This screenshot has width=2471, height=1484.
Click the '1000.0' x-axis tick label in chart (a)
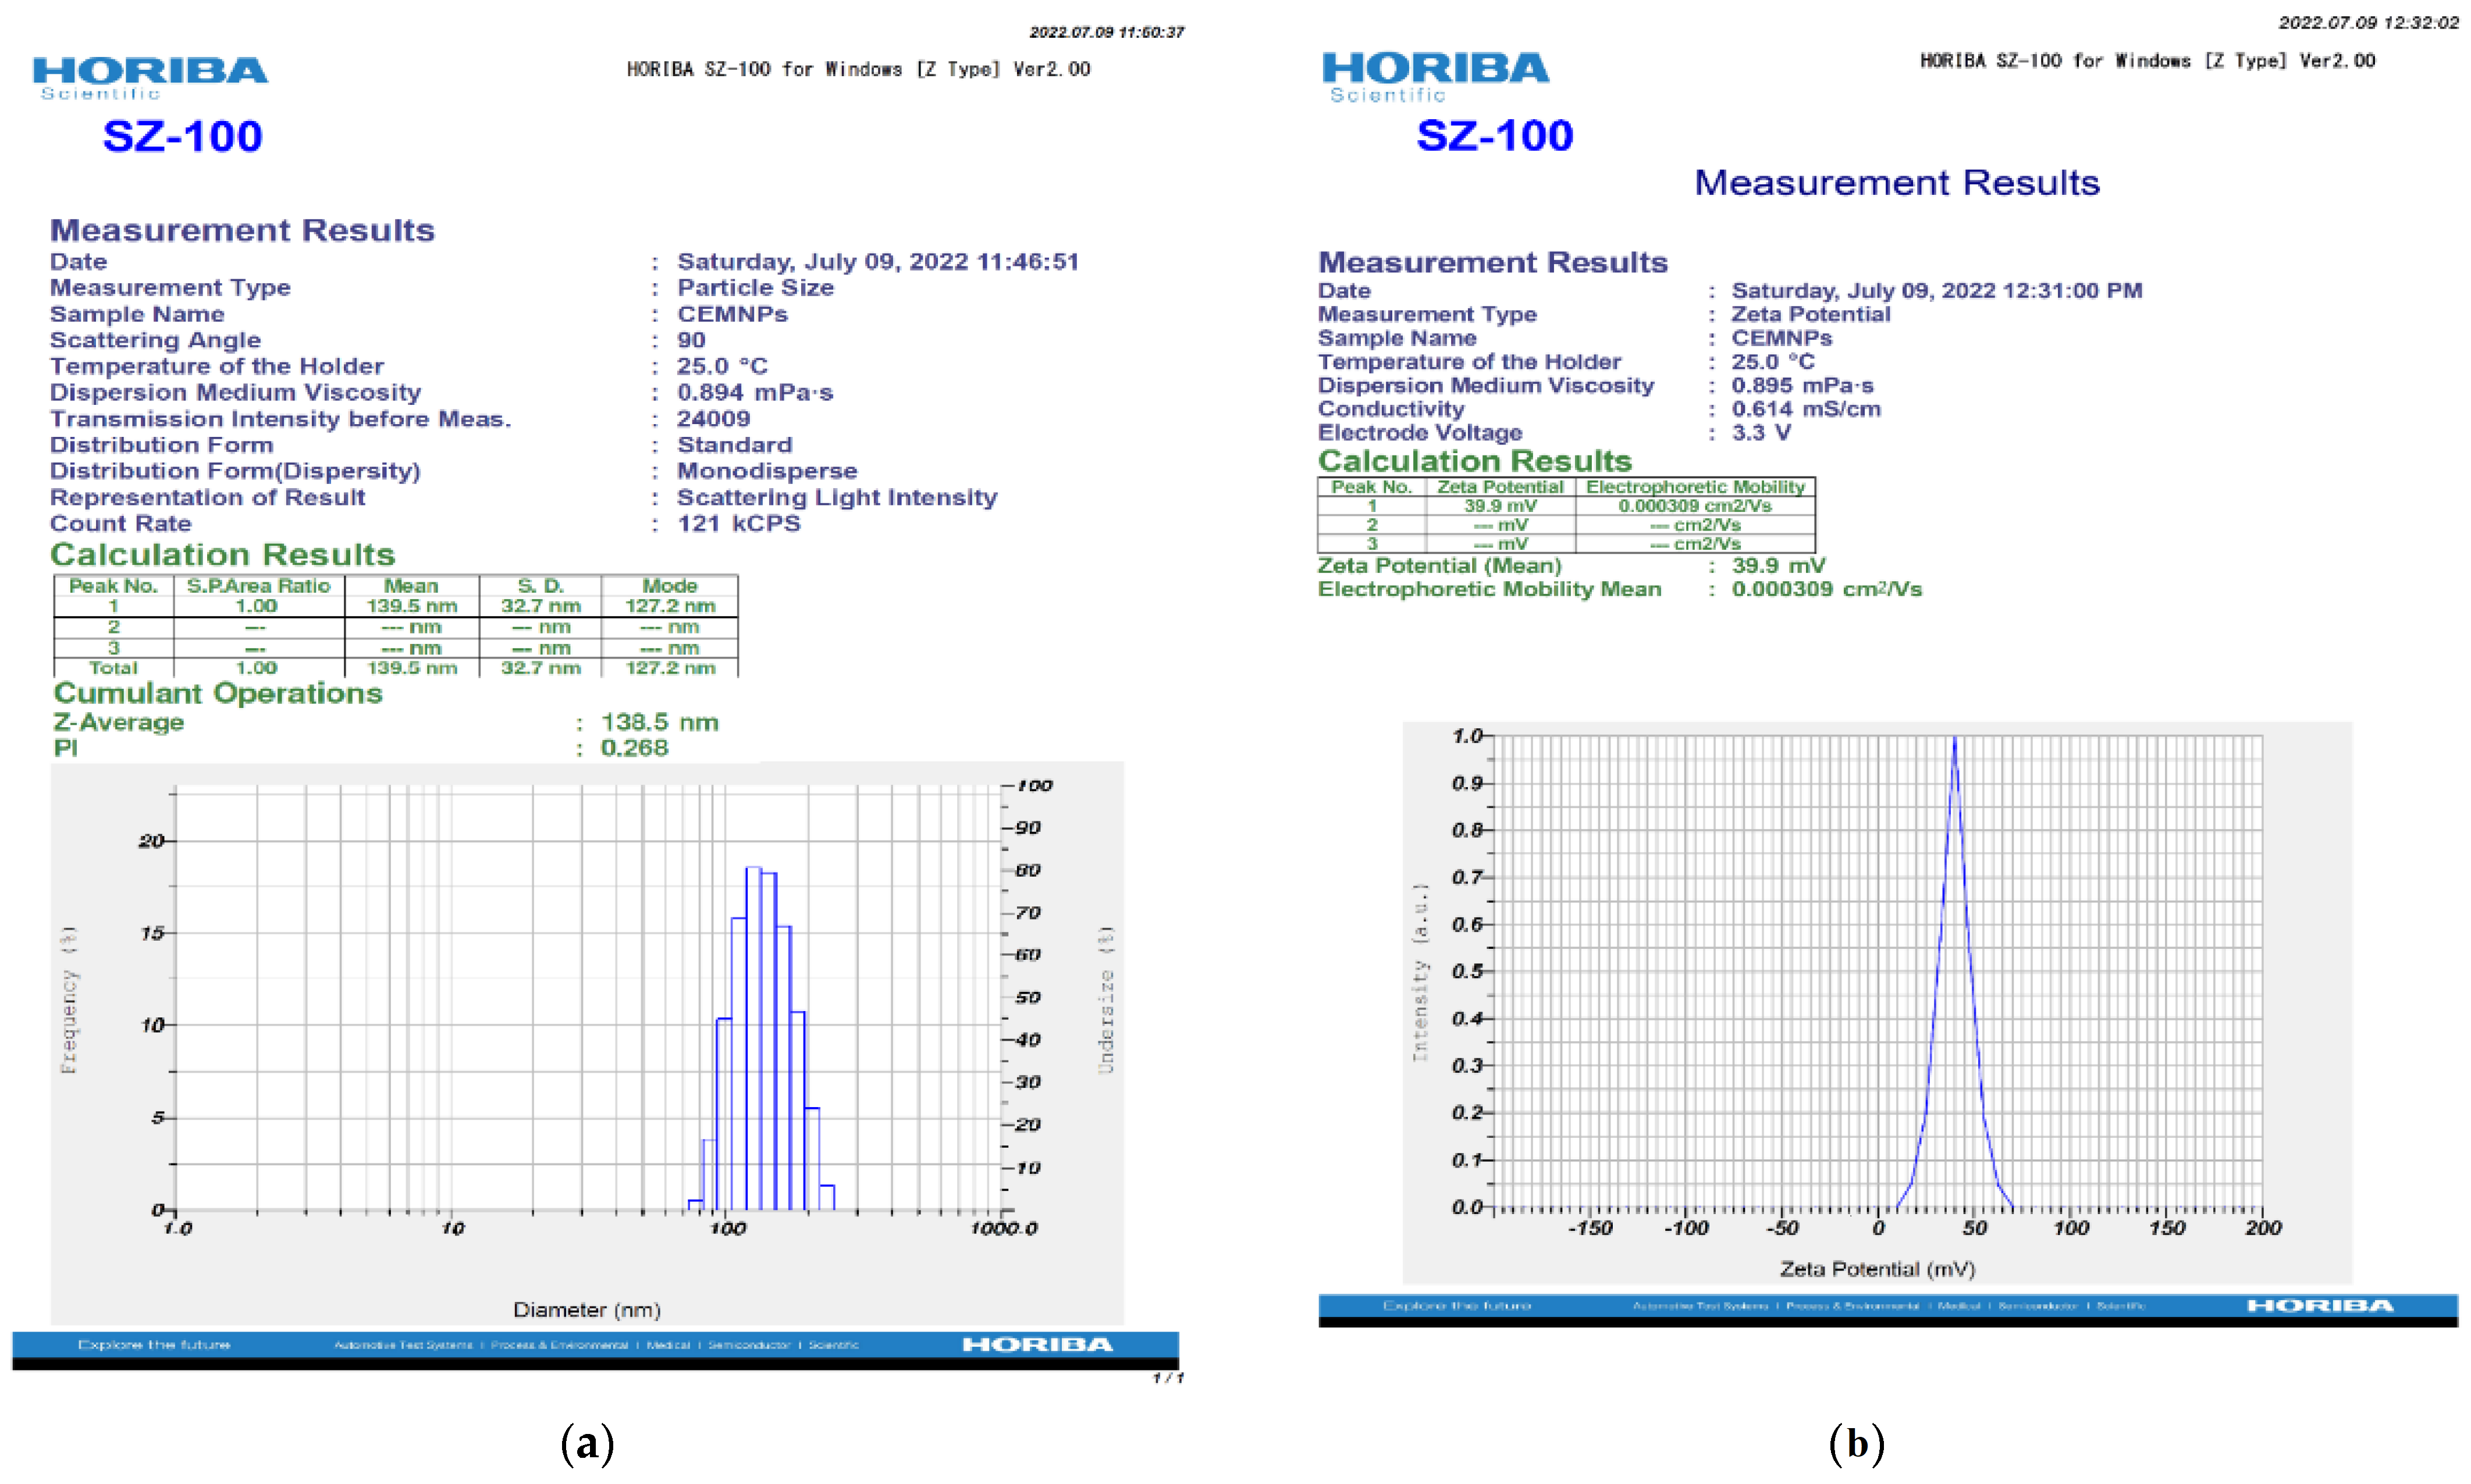1004,1229
